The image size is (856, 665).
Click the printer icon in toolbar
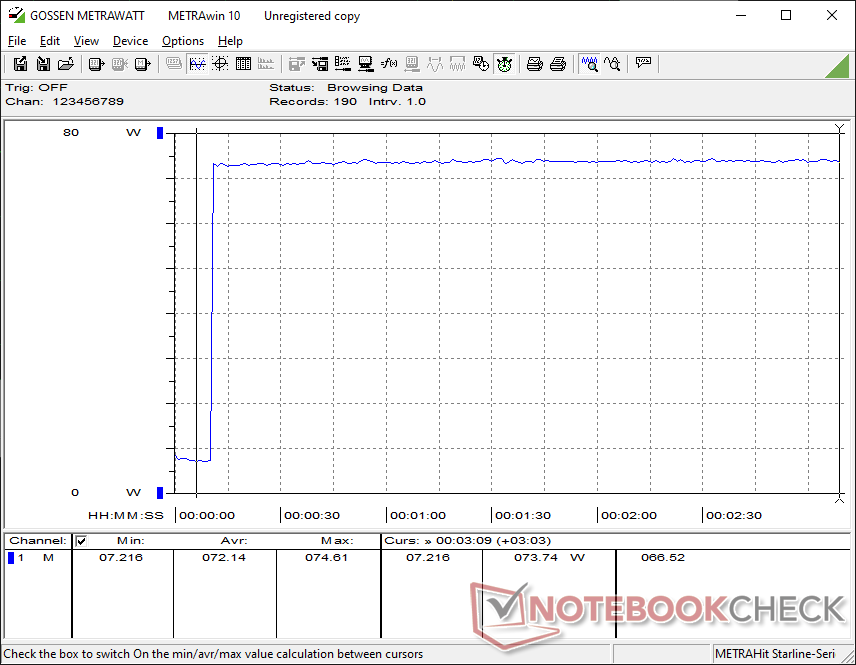(x=535, y=64)
